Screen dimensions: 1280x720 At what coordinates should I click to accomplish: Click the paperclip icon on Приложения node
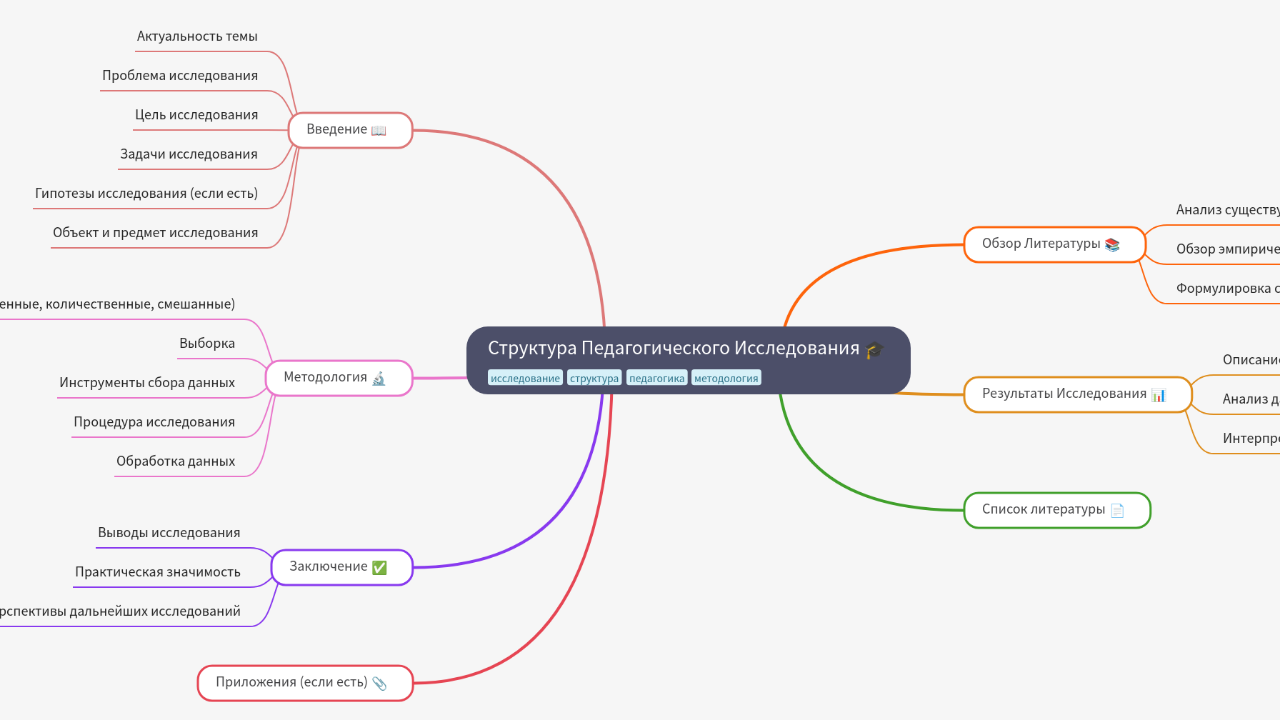(x=381, y=682)
